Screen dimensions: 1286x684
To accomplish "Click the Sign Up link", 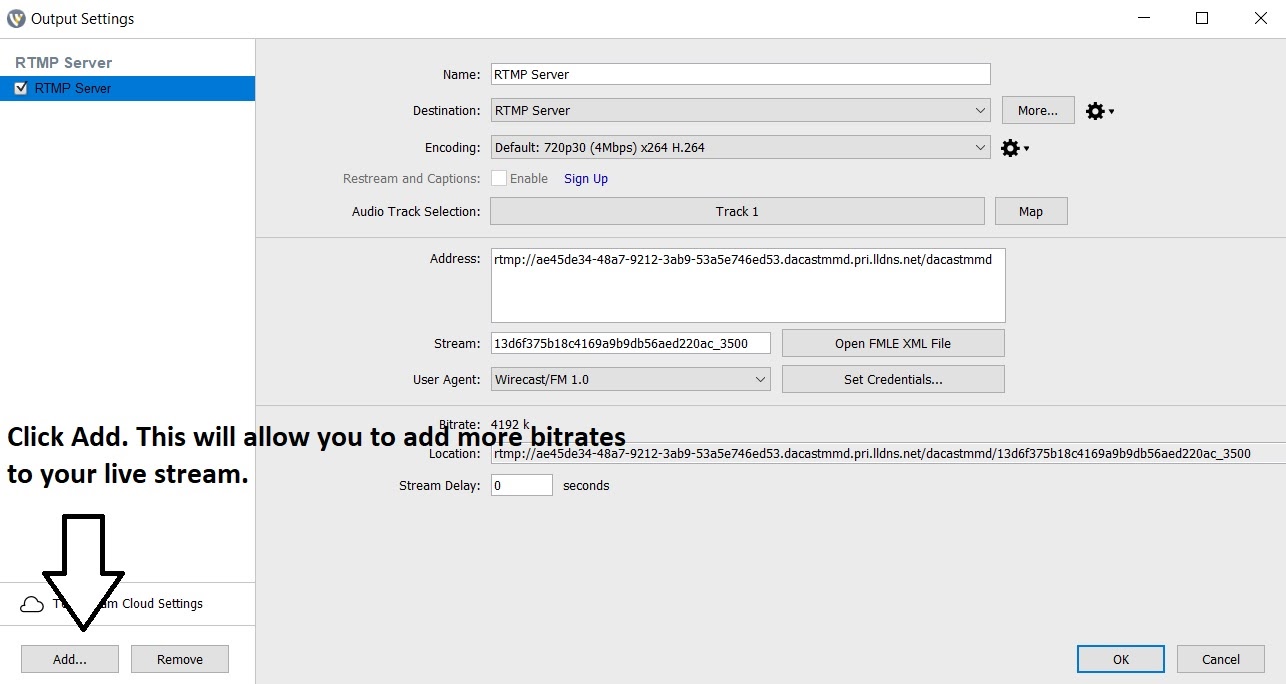I will (x=586, y=178).
